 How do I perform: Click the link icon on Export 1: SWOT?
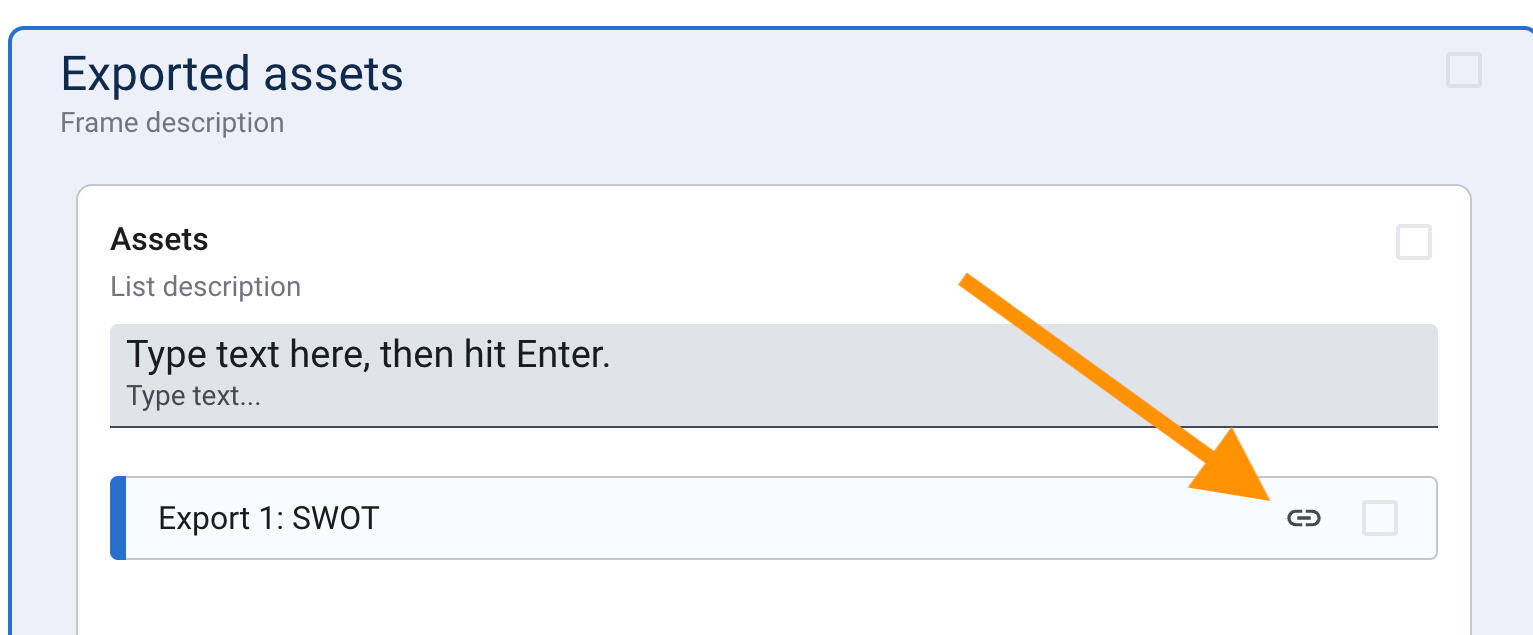click(x=1304, y=518)
